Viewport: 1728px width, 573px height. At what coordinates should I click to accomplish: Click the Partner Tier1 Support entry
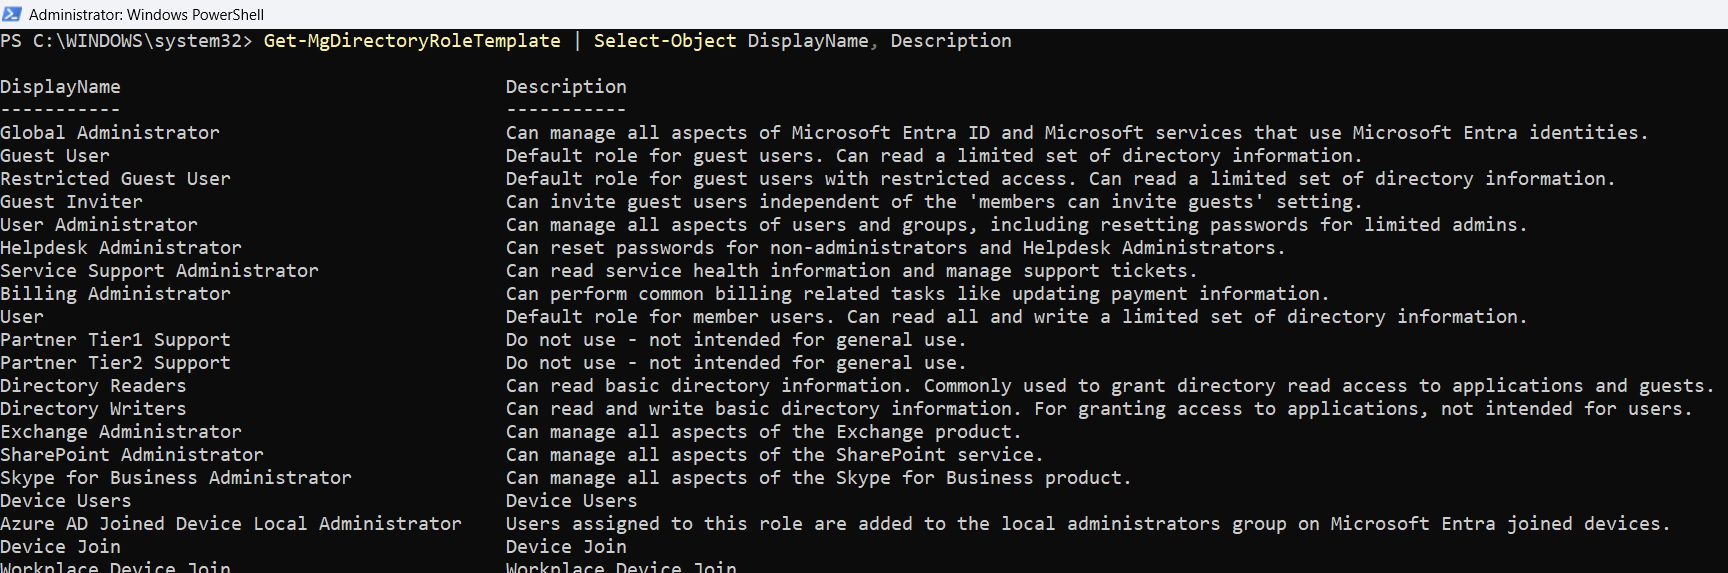pyautogui.click(x=115, y=340)
